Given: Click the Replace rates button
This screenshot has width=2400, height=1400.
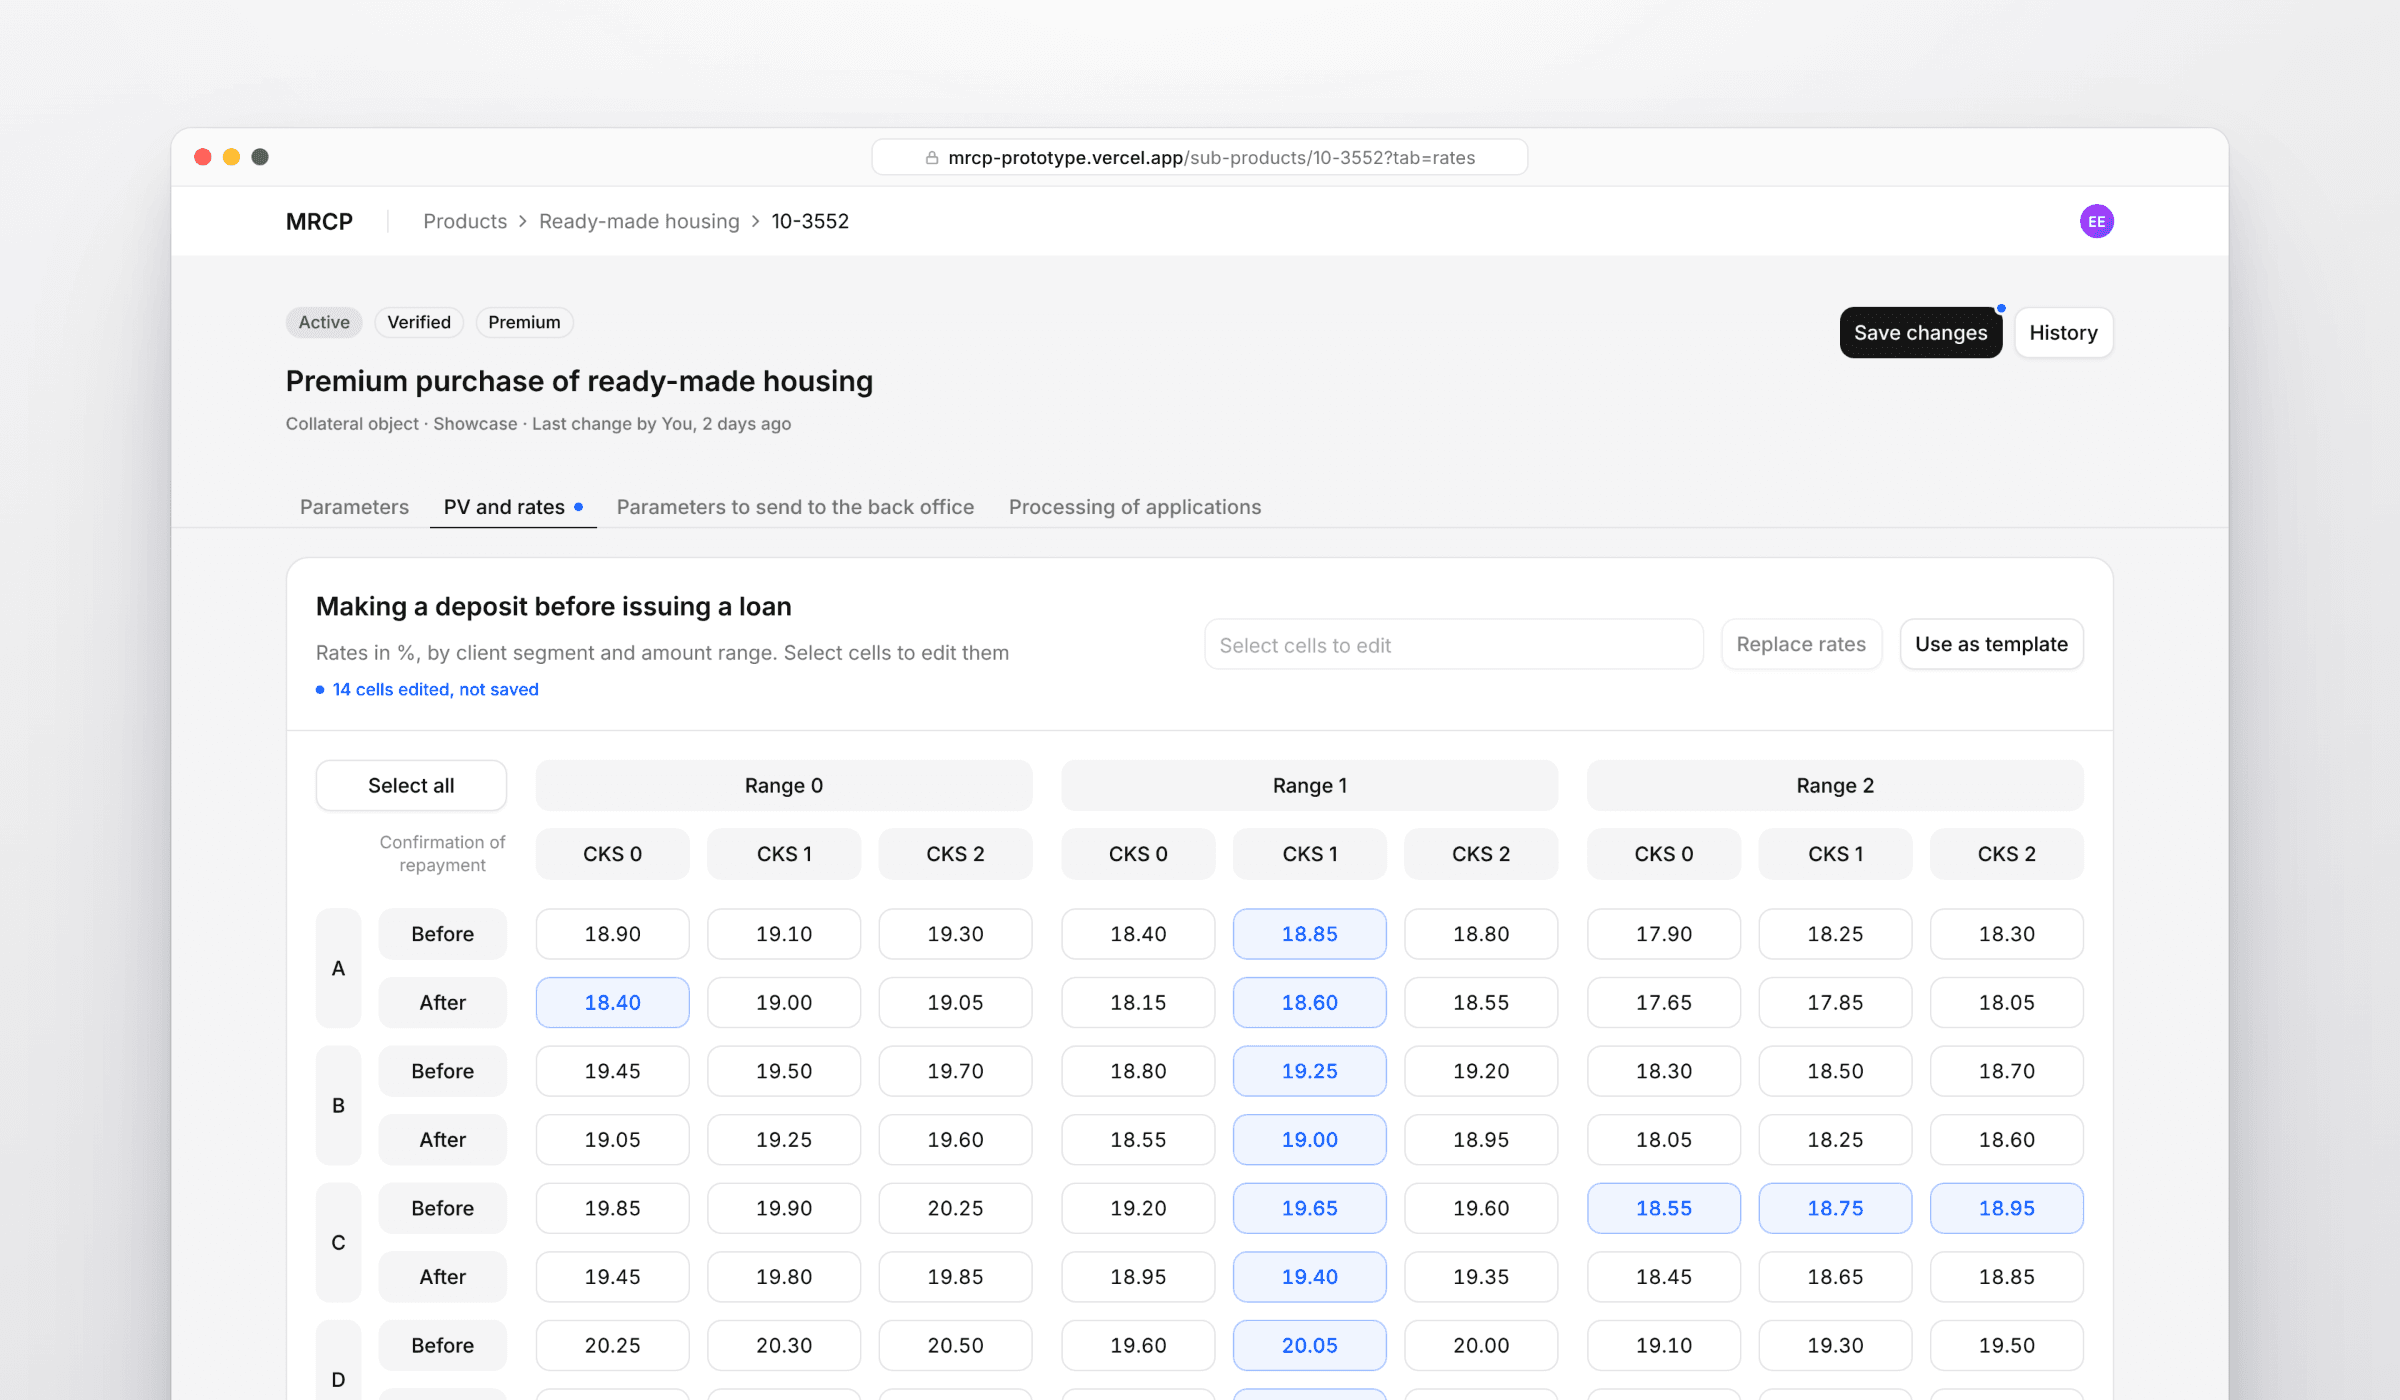Looking at the screenshot, I should (x=1801, y=644).
